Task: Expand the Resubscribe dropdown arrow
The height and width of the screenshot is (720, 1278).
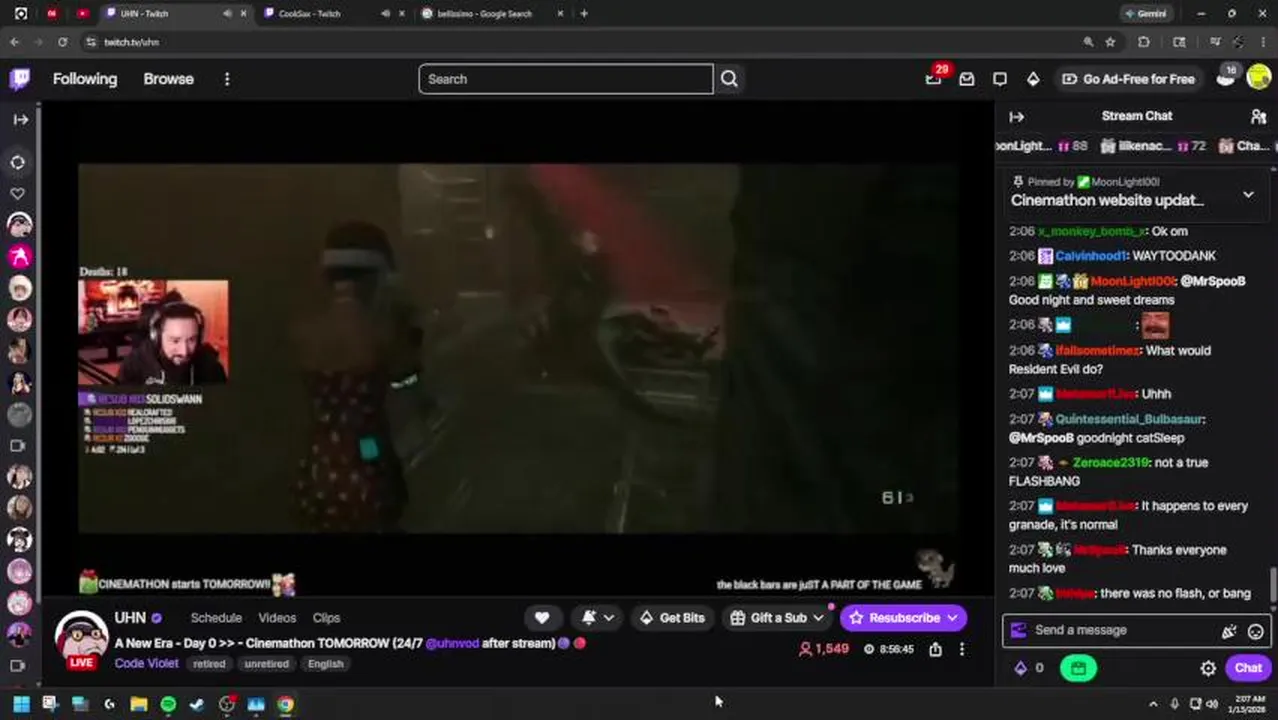Action: (952, 618)
